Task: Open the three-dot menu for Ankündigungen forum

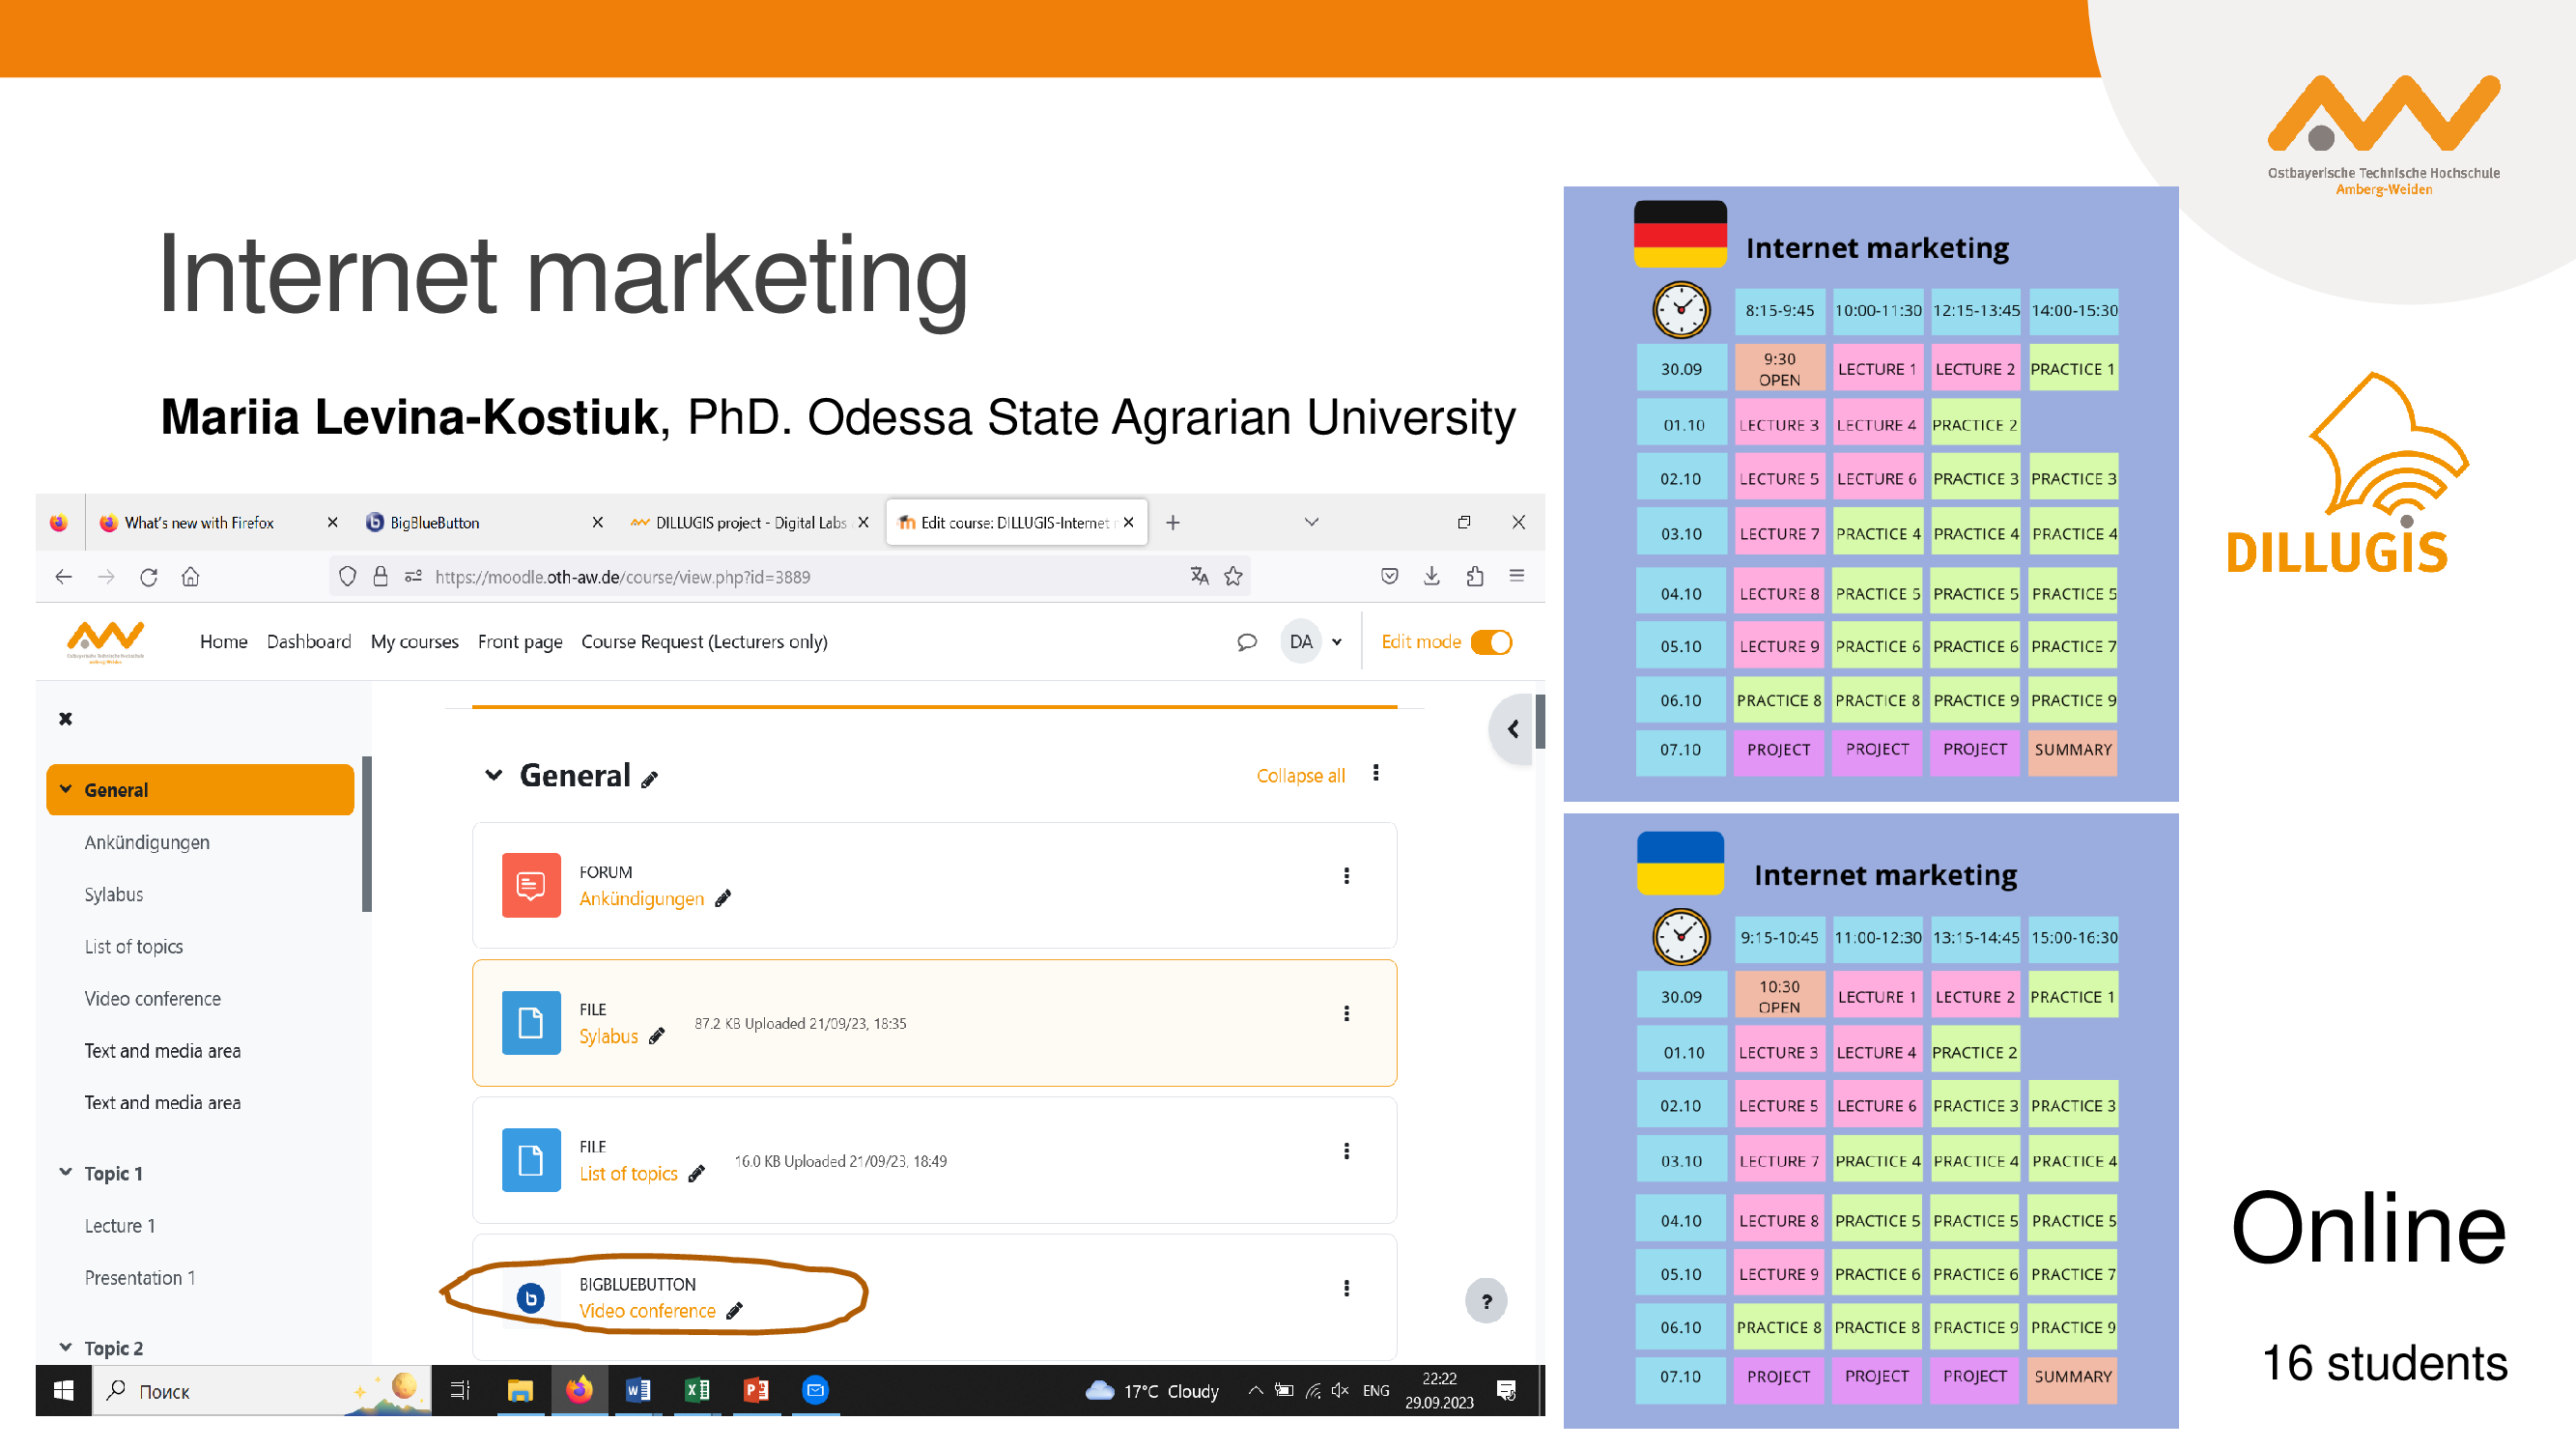Action: [x=1346, y=876]
